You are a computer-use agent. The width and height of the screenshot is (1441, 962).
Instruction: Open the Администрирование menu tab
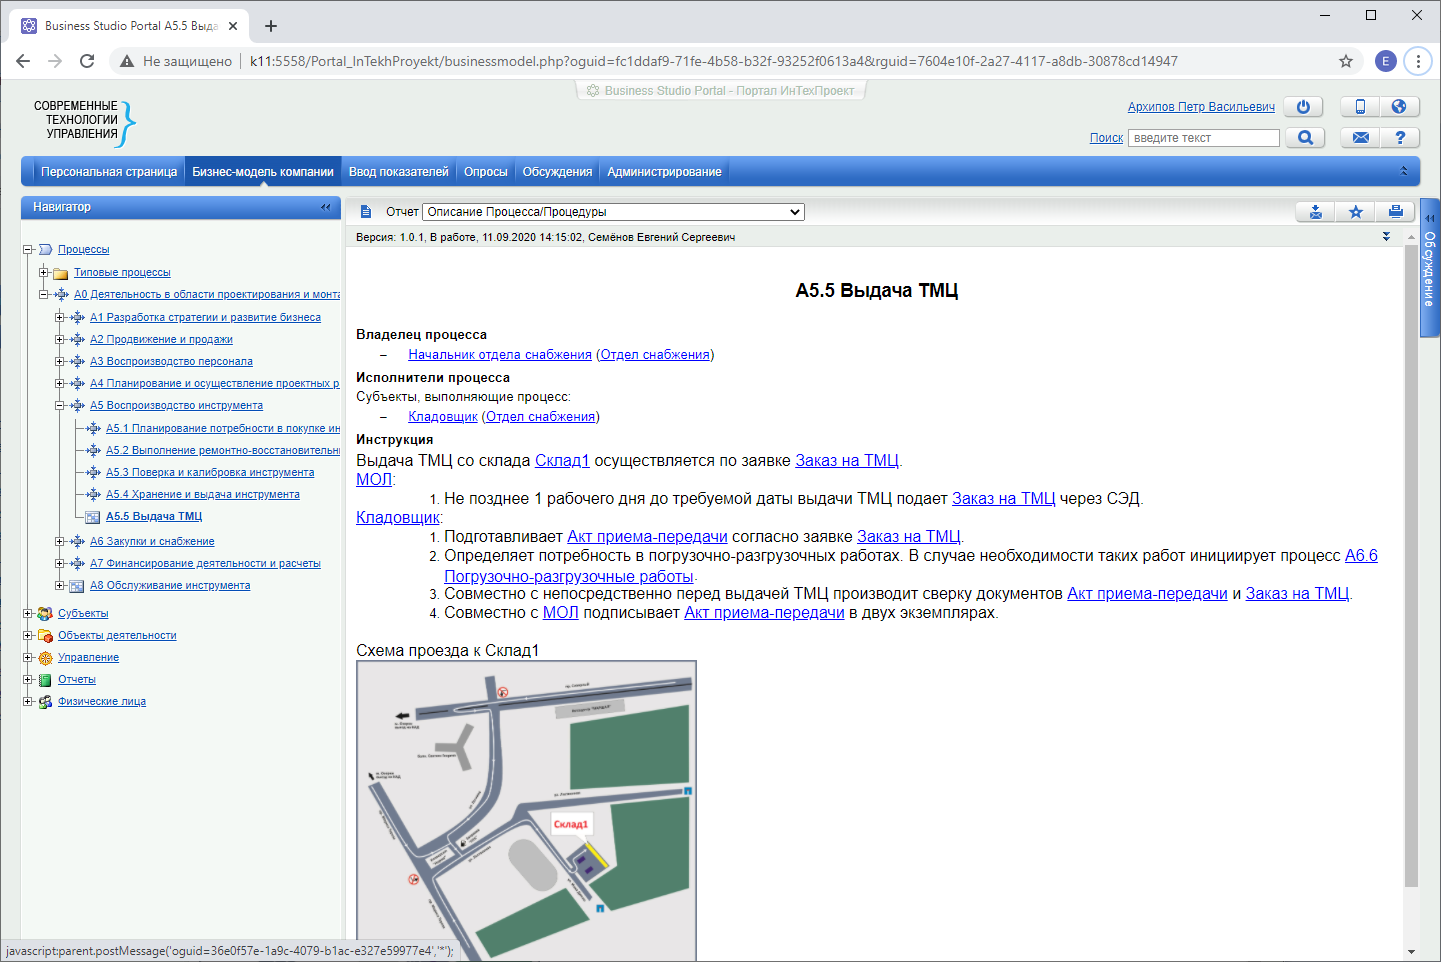664,172
